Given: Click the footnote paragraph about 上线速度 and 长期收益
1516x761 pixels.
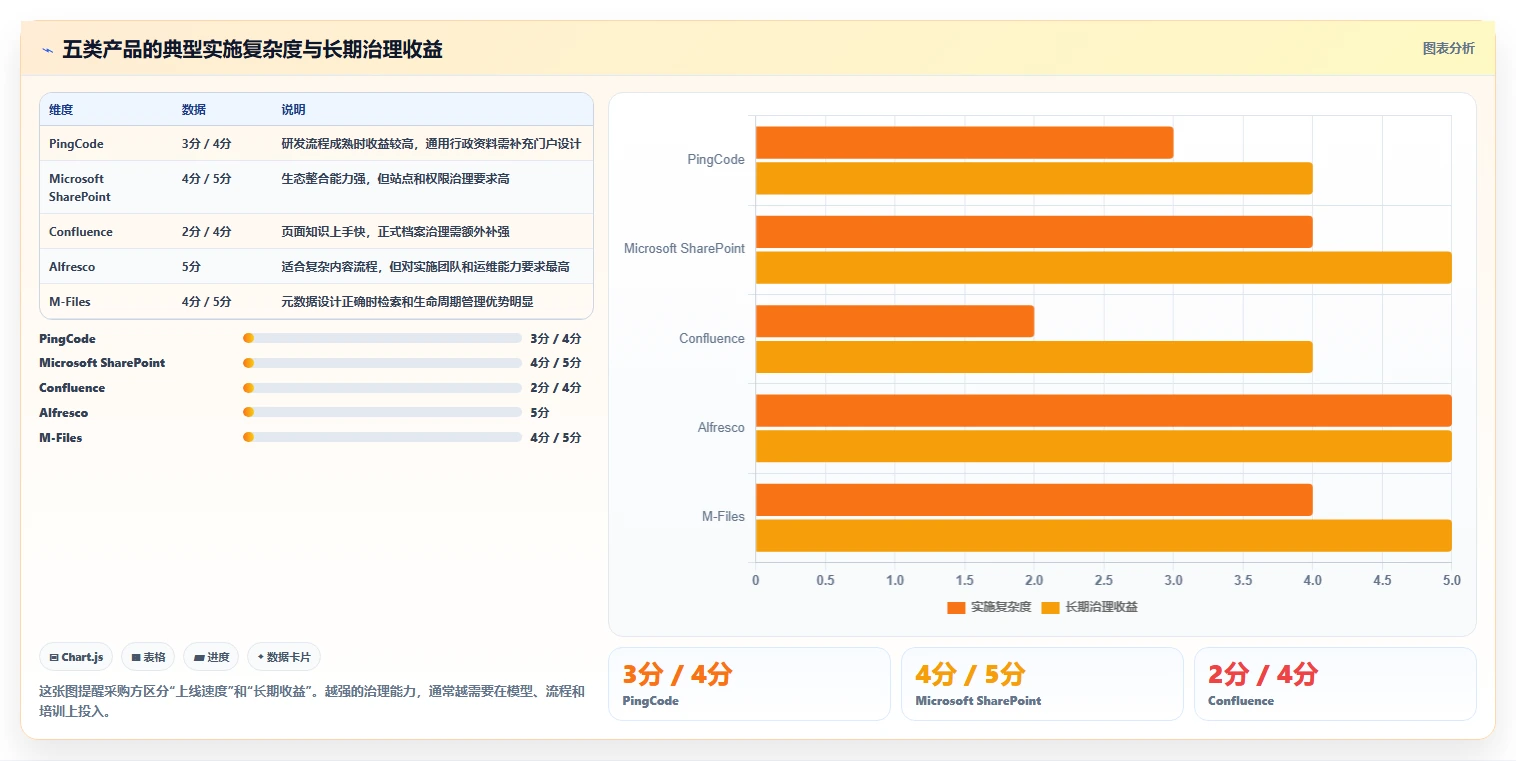Looking at the screenshot, I should [x=312, y=702].
